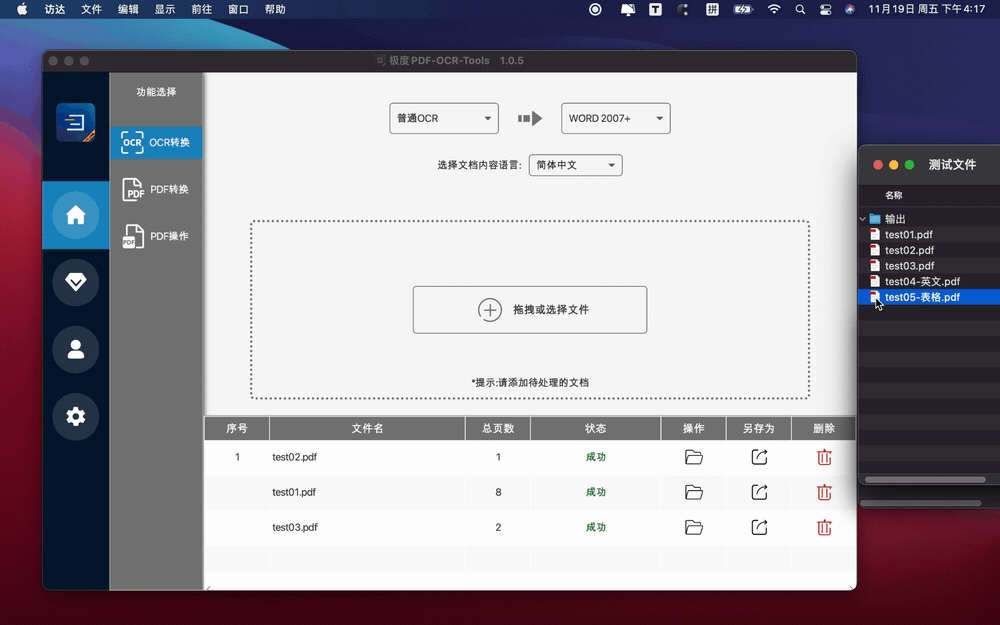Open Control Center in the menu bar
Viewport: 1000px width, 625px height.
825,9
